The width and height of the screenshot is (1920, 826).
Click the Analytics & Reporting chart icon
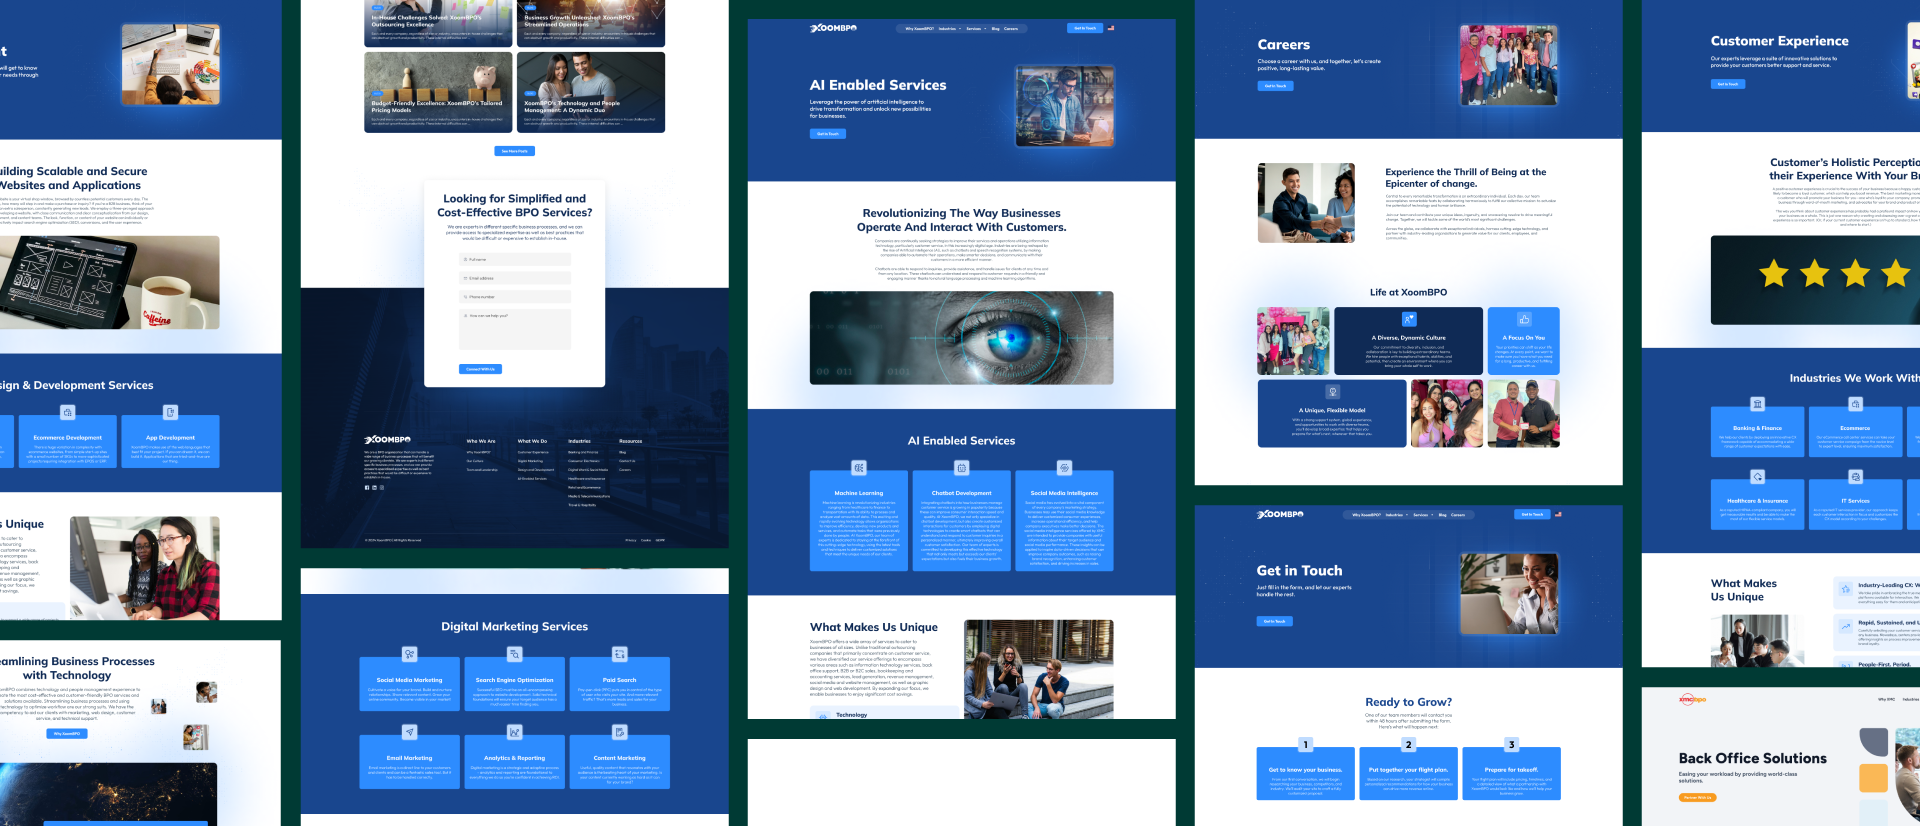pyautogui.click(x=515, y=732)
